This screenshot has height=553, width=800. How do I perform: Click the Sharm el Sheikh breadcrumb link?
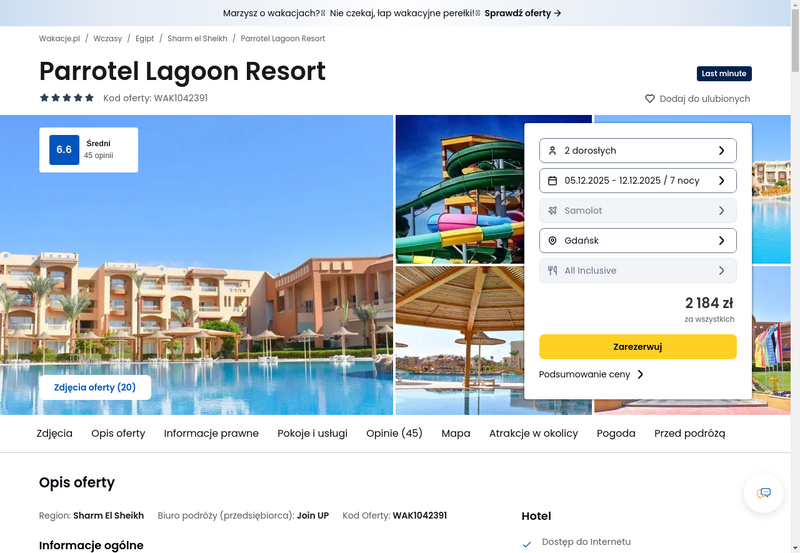pyautogui.click(x=197, y=38)
